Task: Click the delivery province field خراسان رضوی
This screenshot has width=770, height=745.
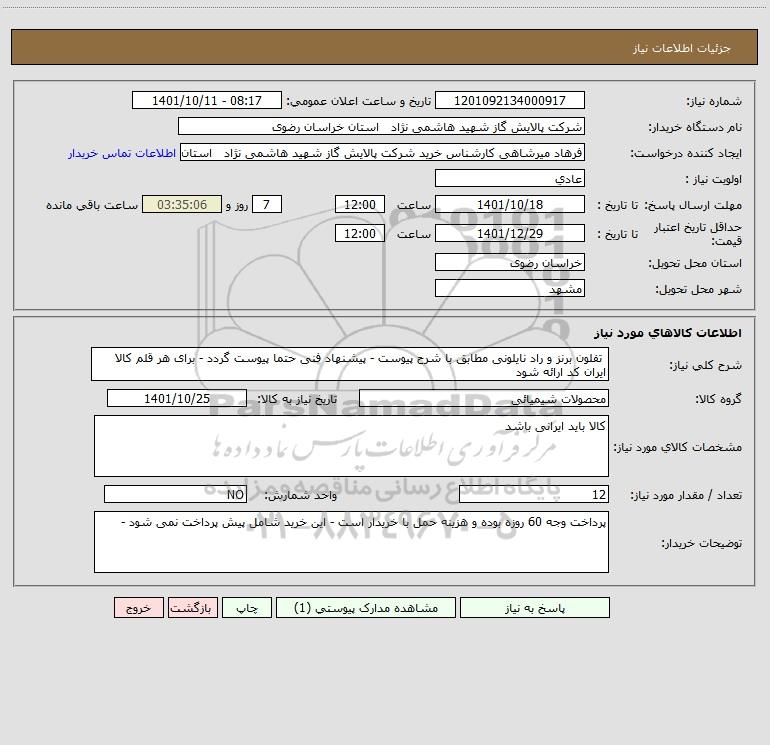Action: tap(510, 262)
